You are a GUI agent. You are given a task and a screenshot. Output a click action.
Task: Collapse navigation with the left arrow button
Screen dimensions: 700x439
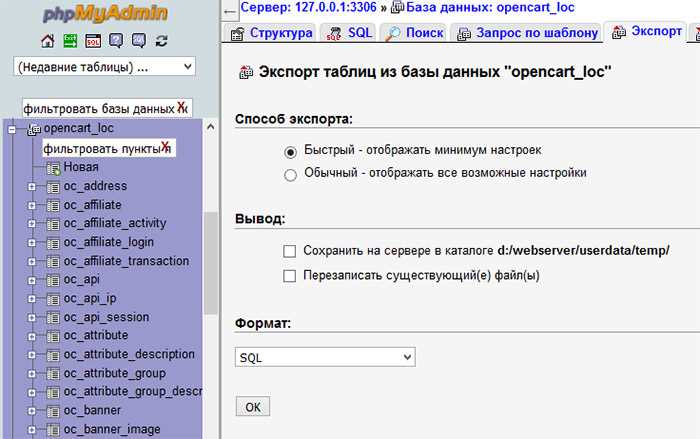click(x=230, y=12)
